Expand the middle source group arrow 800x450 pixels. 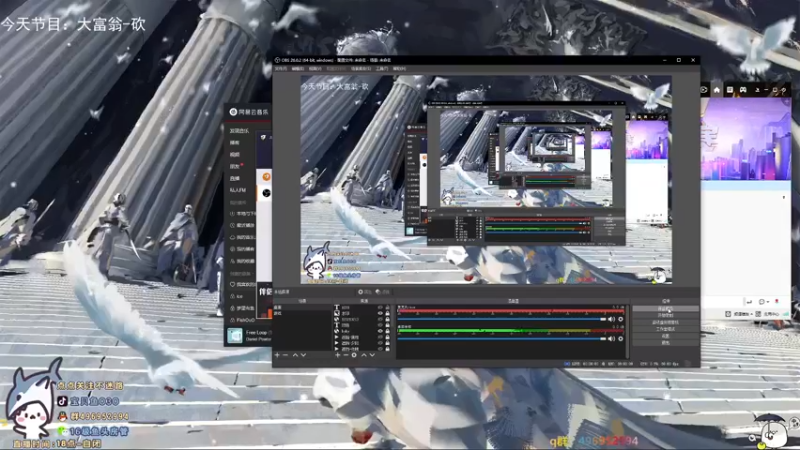(337, 343)
